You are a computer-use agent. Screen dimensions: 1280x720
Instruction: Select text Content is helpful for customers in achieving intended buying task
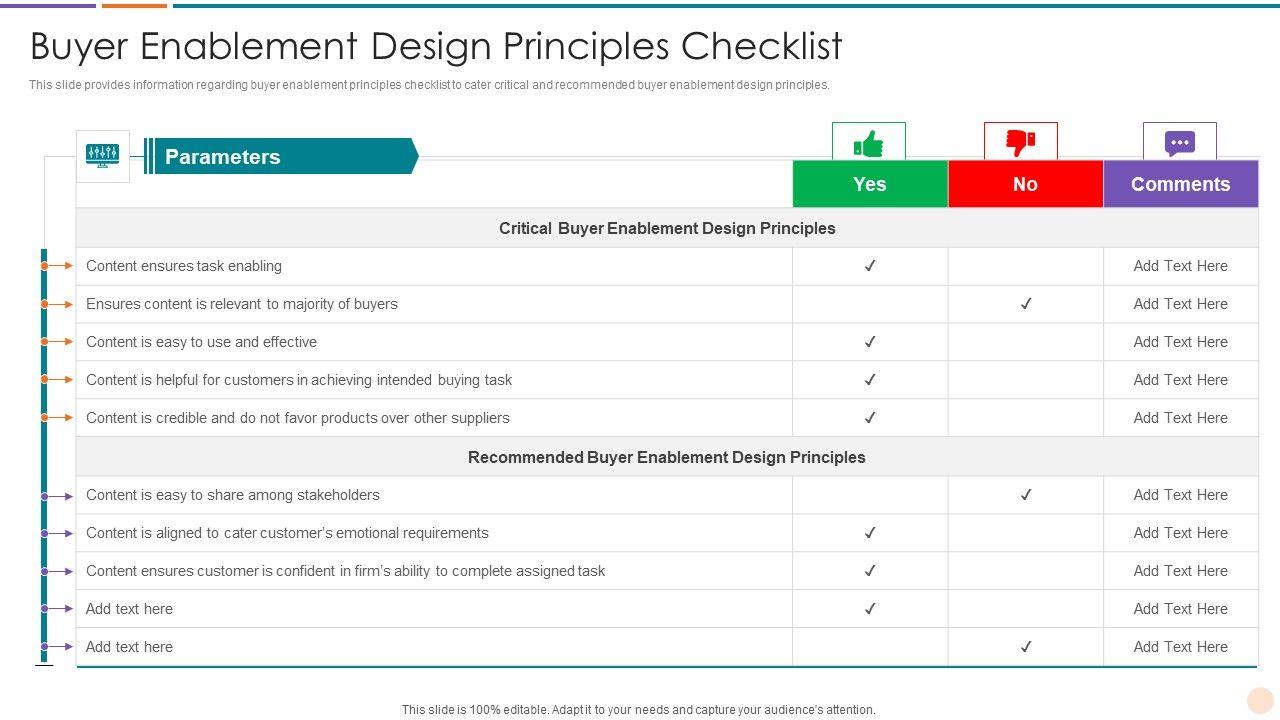pos(299,380)
